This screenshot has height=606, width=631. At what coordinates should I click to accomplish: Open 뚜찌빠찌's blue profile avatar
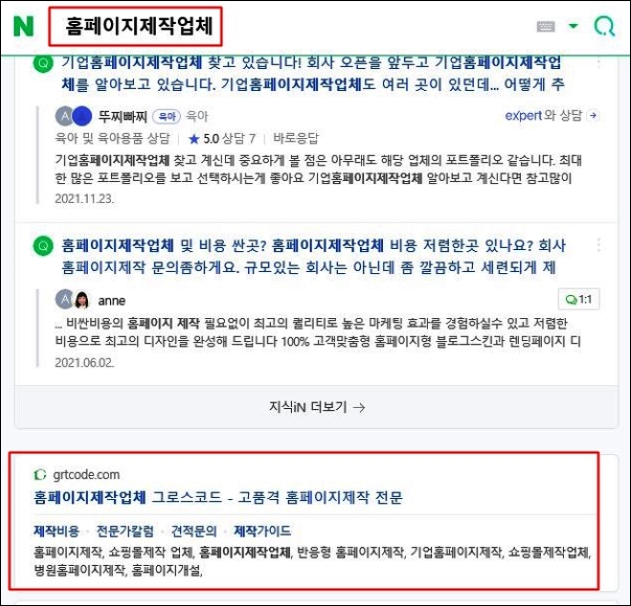pyautogui.click(x=82, y=116)
